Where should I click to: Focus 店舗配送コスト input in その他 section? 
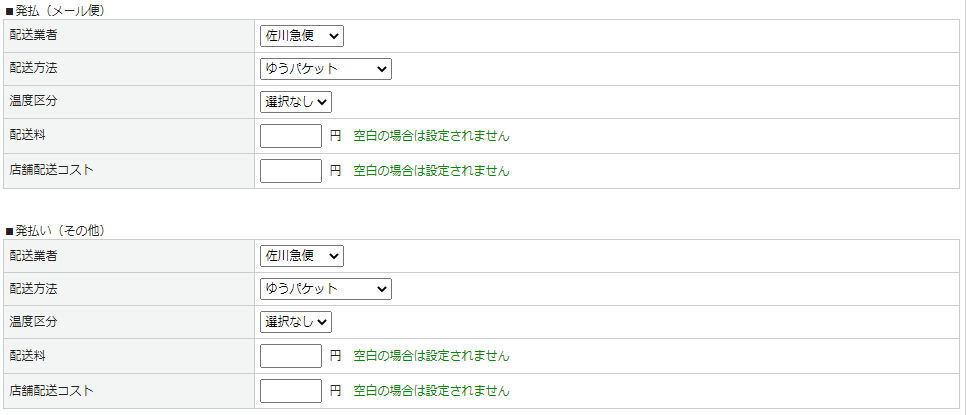pyautogui.click(x=290, y=391)
